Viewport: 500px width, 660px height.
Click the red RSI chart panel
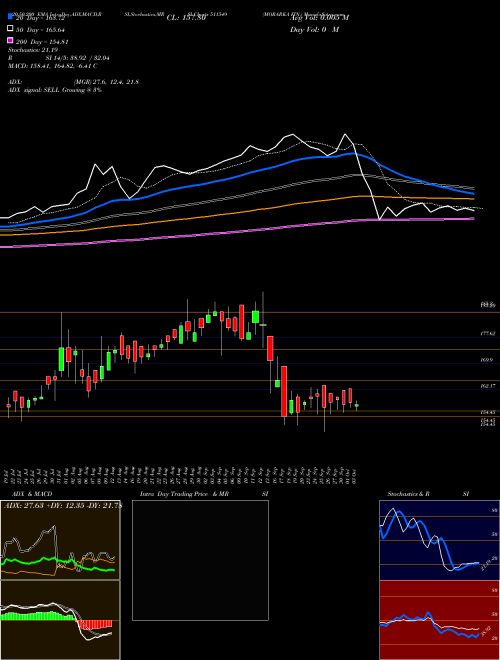439,620
